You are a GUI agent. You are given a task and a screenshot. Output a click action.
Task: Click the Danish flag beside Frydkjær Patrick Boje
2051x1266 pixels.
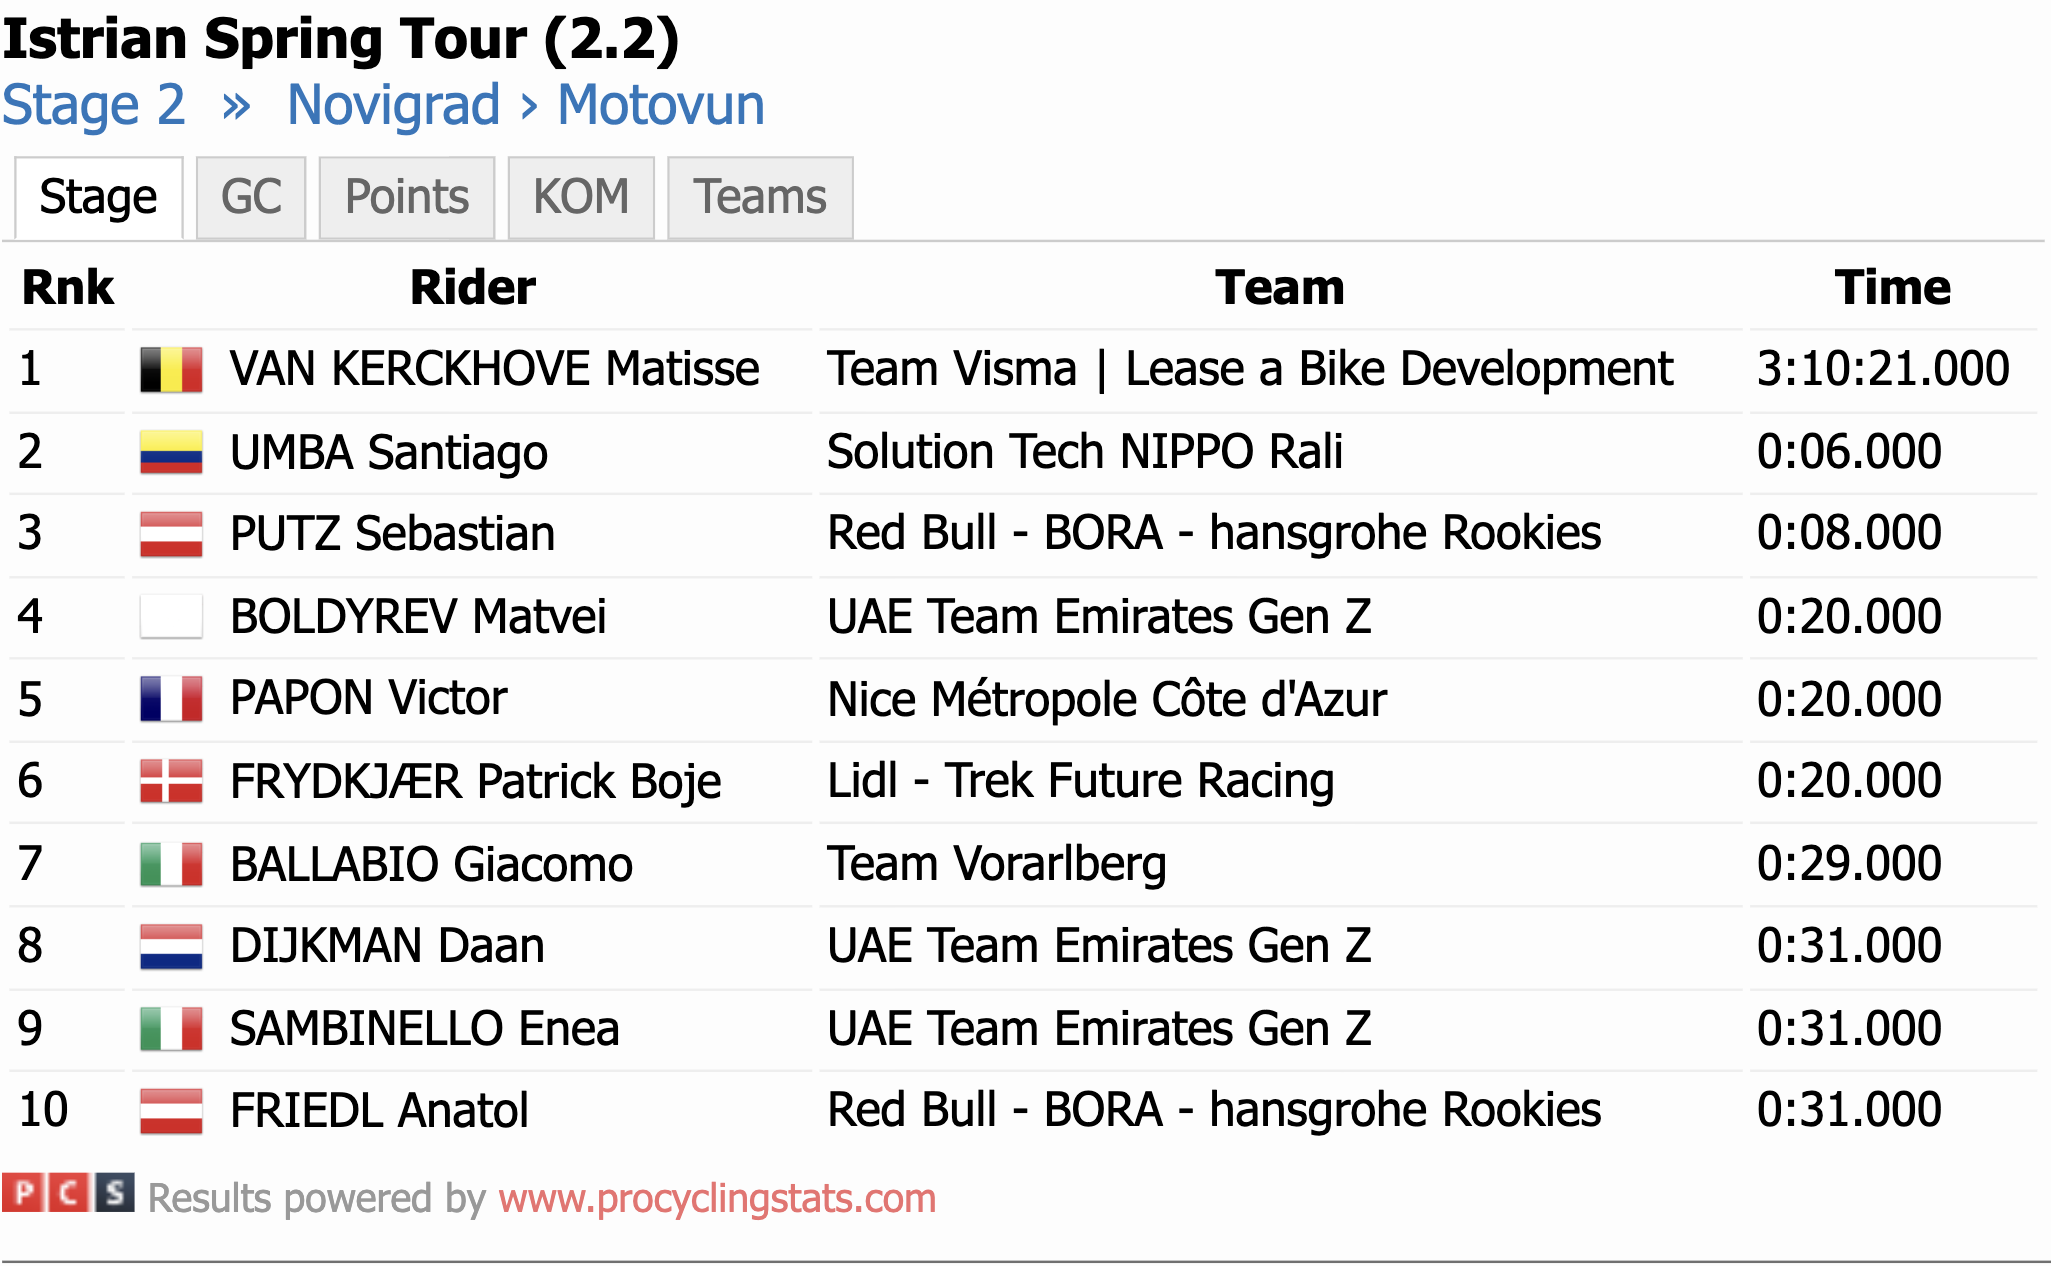coord(171,781)
